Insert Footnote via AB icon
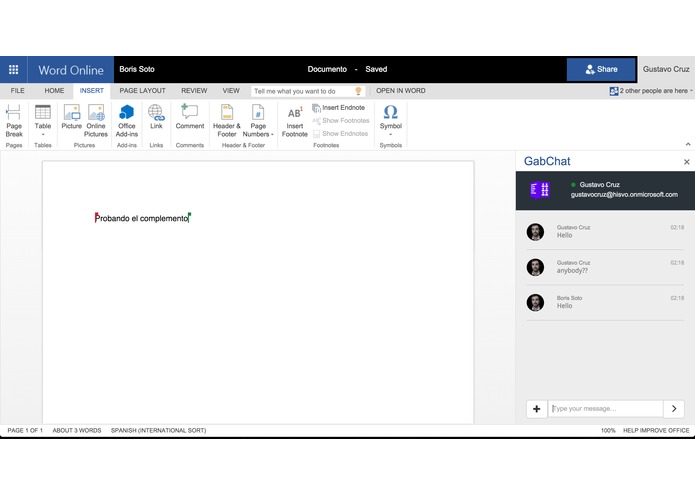695x494 pixels. point(295,122)
